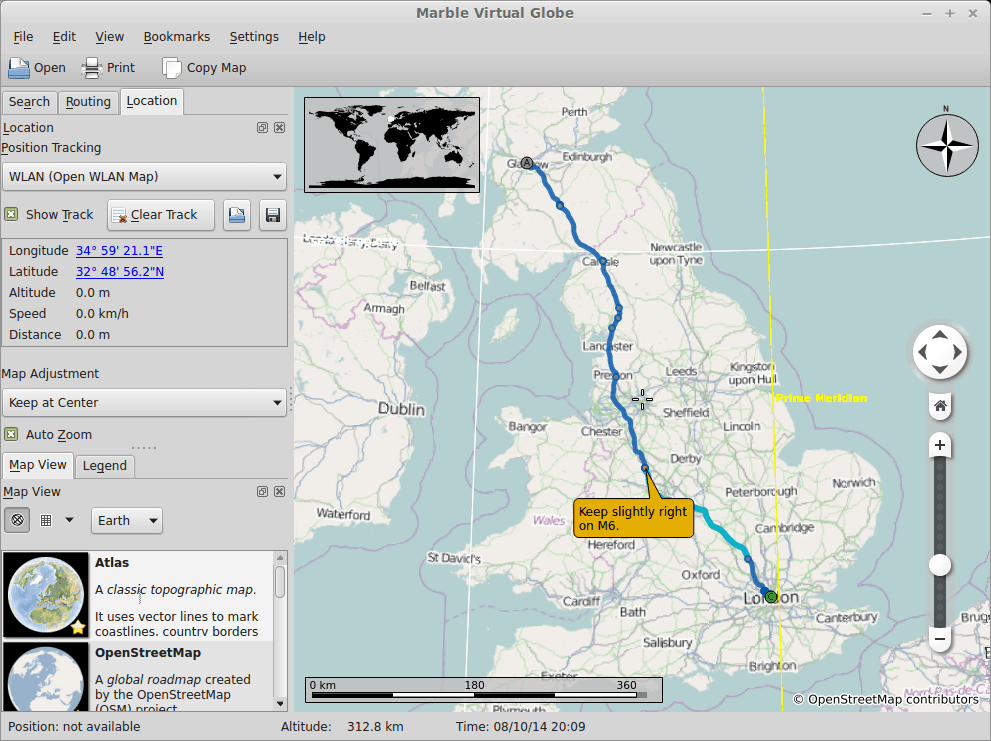The image size is (991, 741).
Task: Click the 'Dublin' city label on map
Action: click(x=401, y=409)
